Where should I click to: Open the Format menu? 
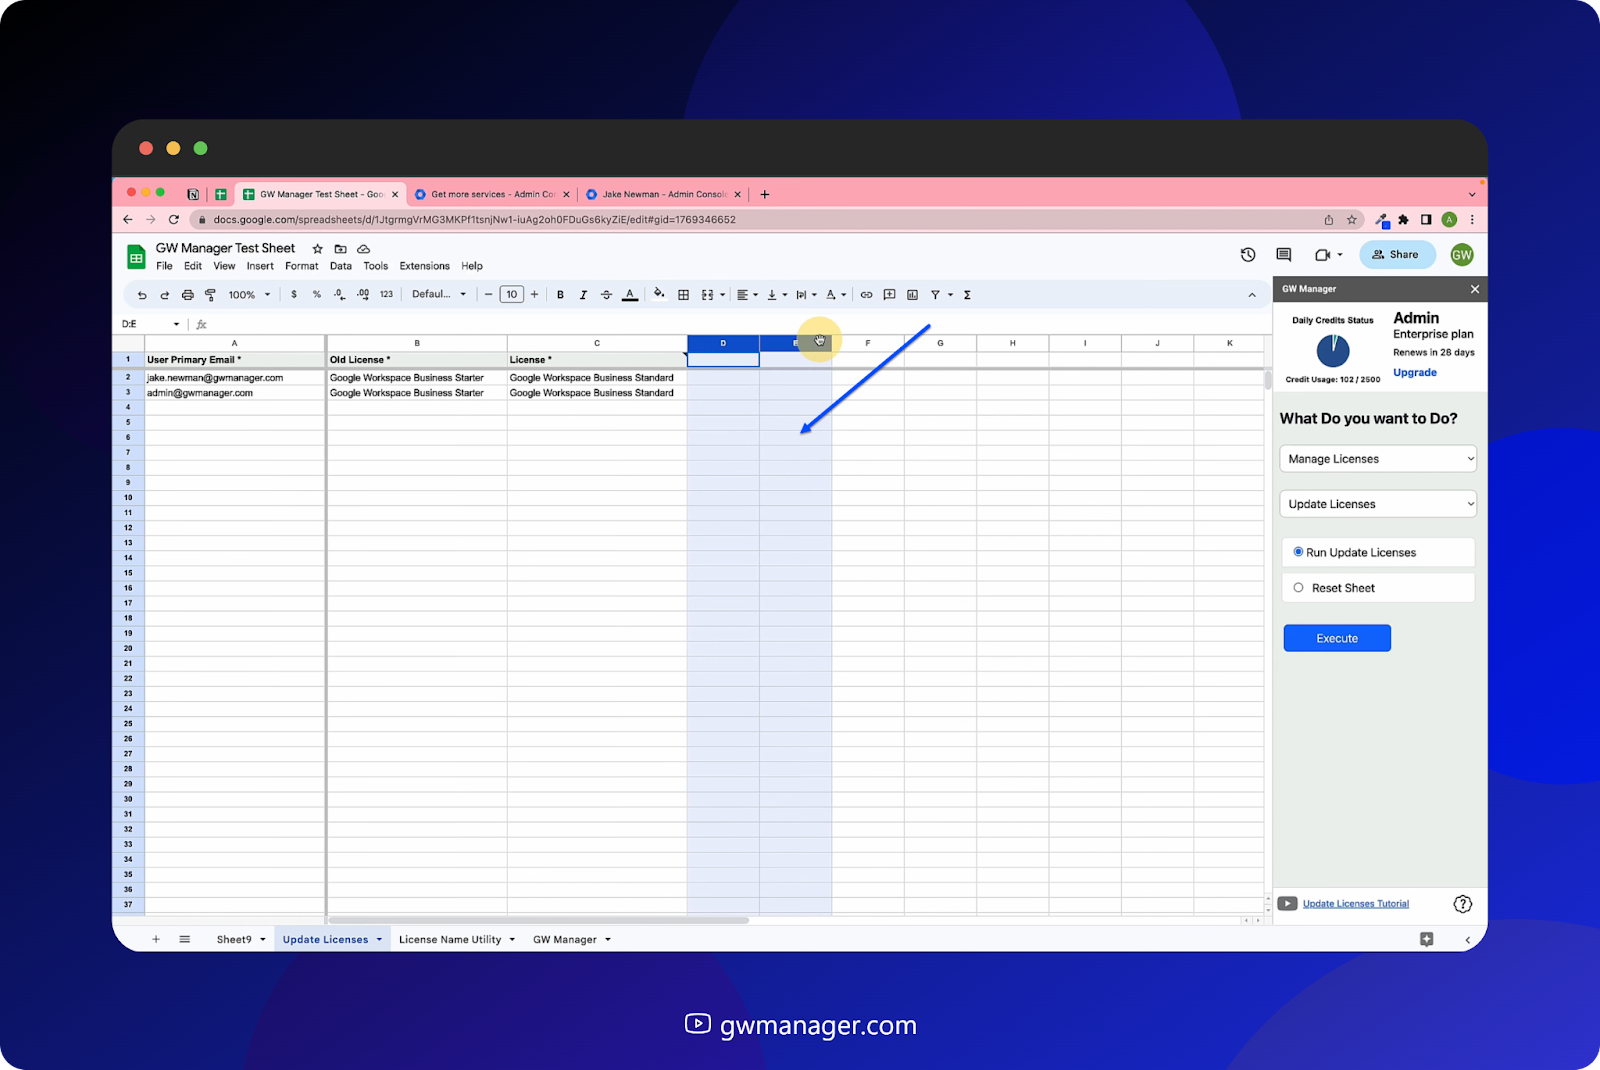click(x=302, y=266)
